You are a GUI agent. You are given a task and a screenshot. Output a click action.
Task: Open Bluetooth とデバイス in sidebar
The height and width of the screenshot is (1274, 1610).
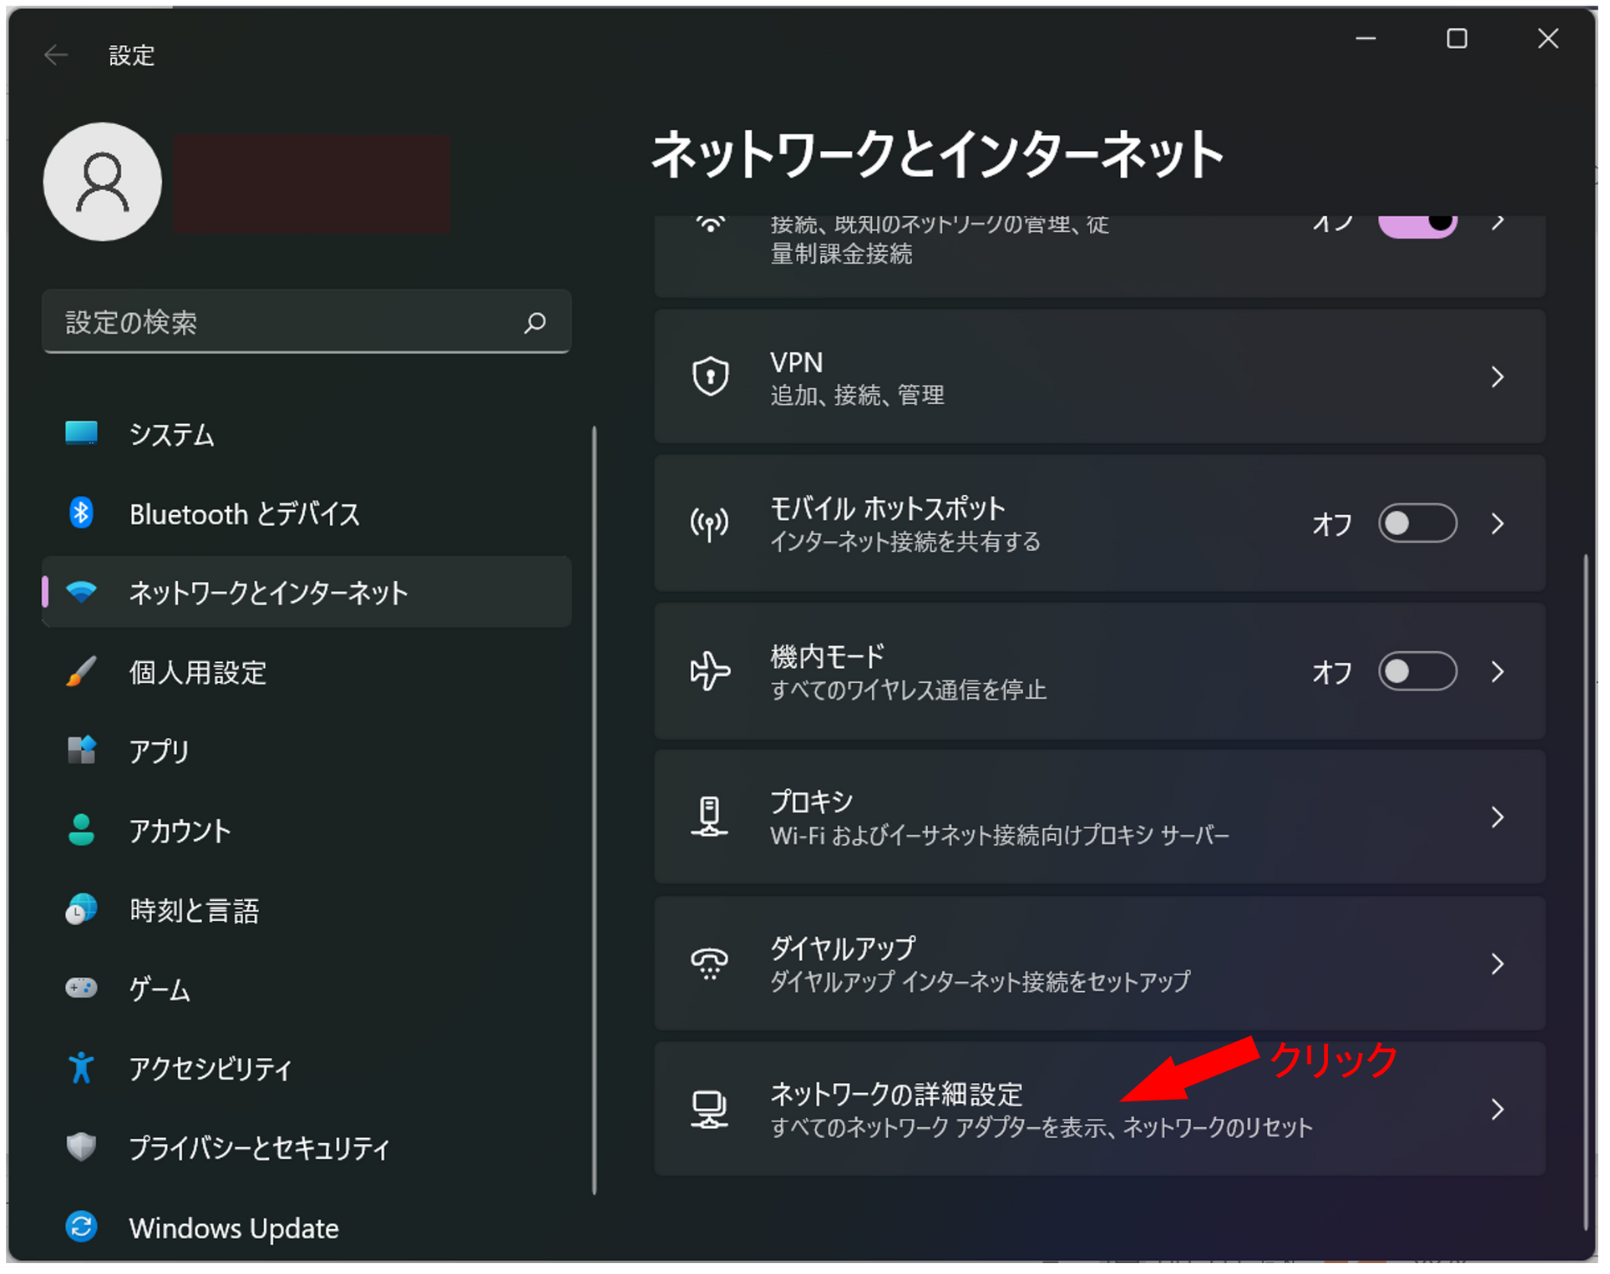(244, 514)
